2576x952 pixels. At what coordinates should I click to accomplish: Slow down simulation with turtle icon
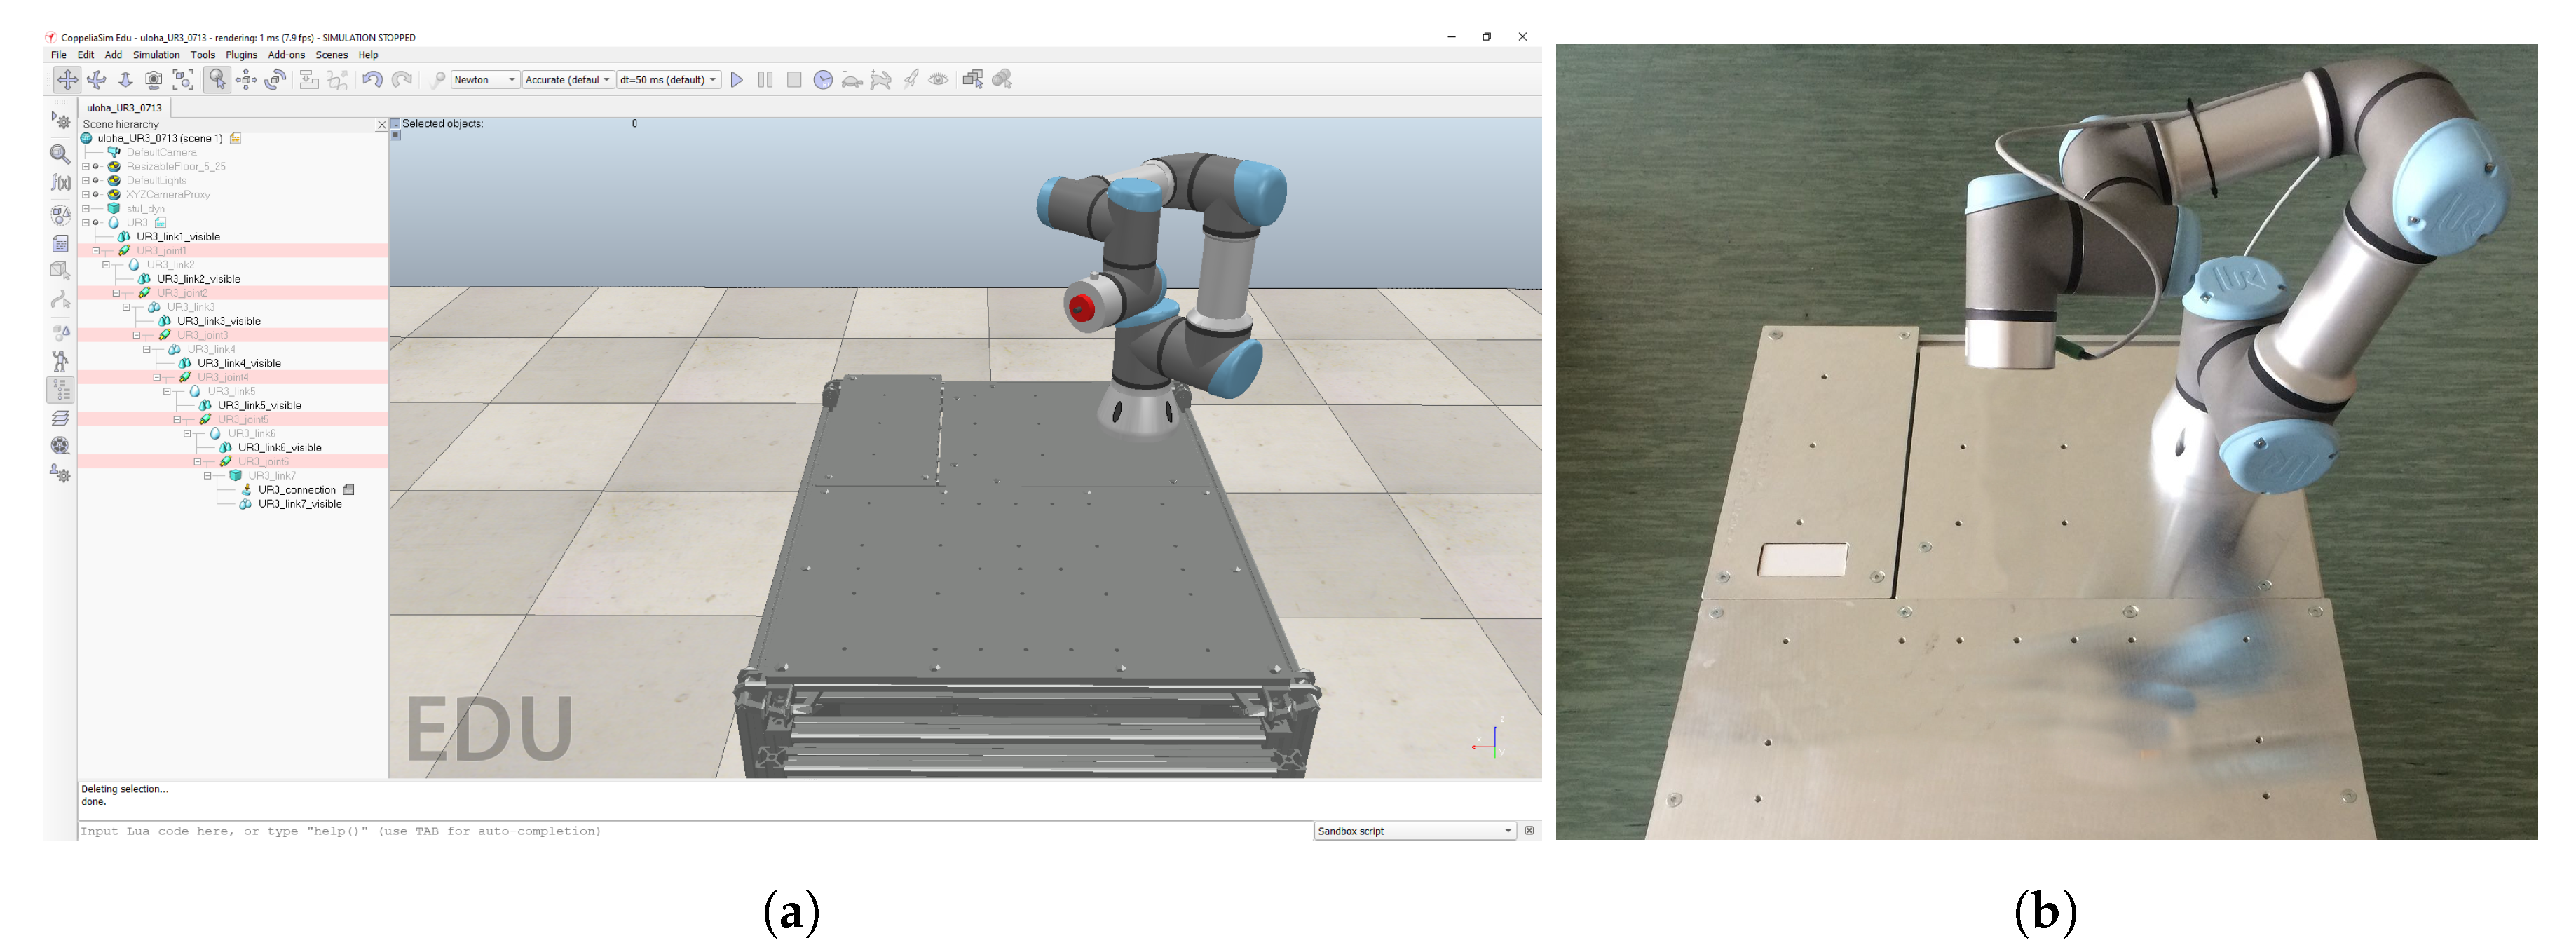coord(852,80)
